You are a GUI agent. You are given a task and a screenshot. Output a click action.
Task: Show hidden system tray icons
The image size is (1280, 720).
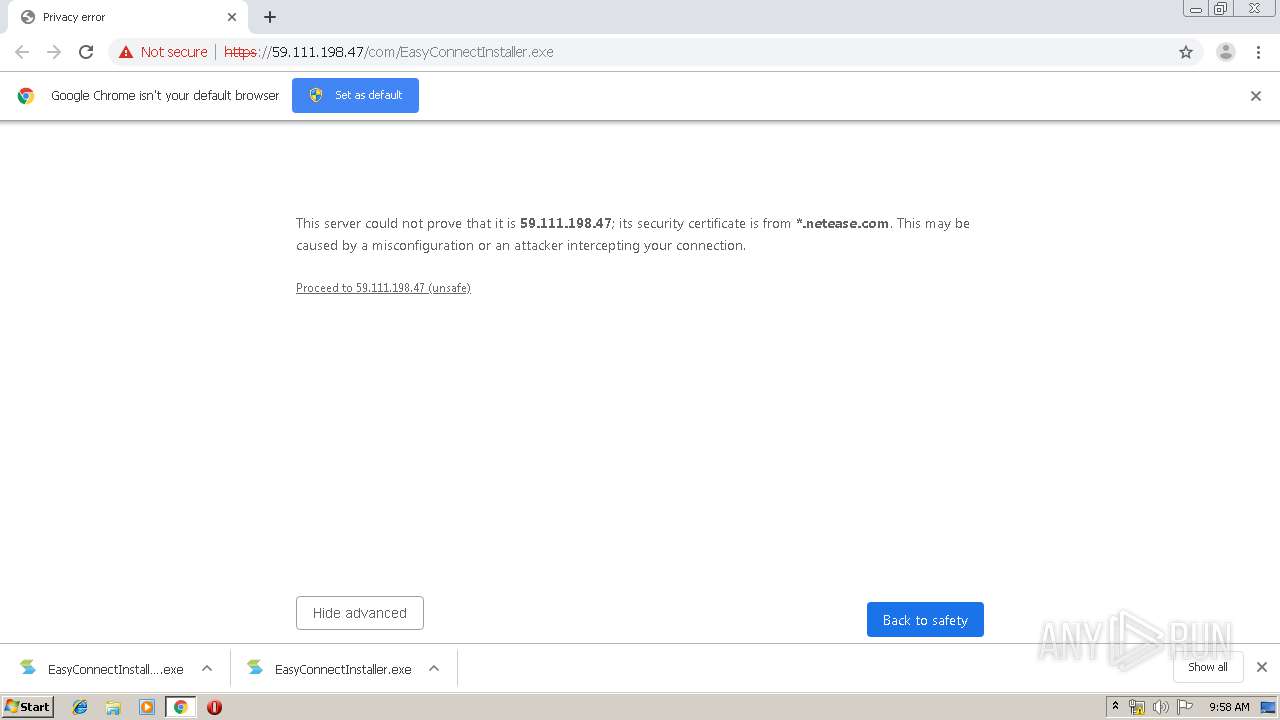1115,707
